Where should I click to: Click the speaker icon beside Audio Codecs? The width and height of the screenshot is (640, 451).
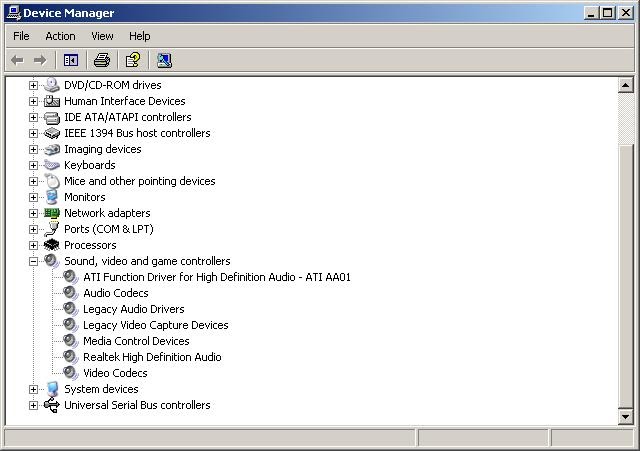coord(71,293)
